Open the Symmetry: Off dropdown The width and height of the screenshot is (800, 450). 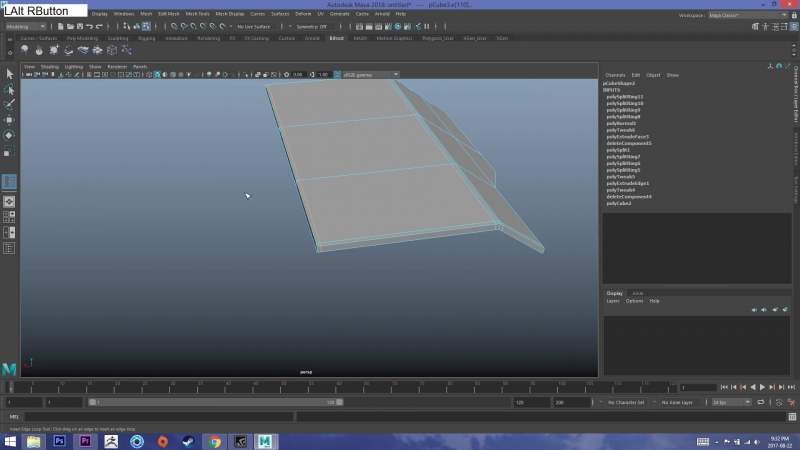pyautogui.click(x=314, y=27)
